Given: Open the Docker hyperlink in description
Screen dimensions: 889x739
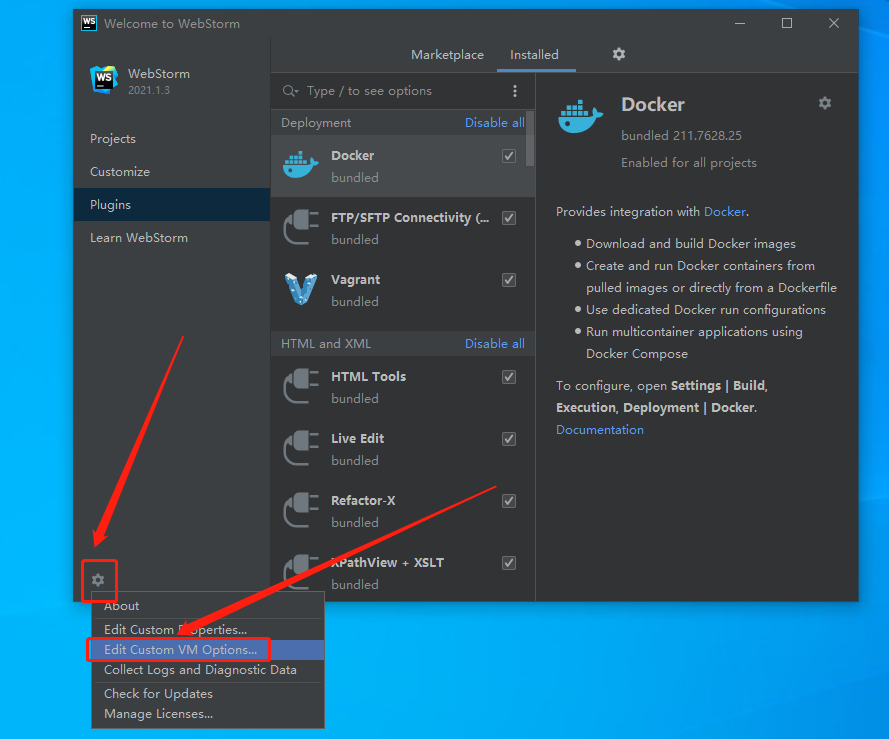Looking at the screenshot, I should point(725,212).
